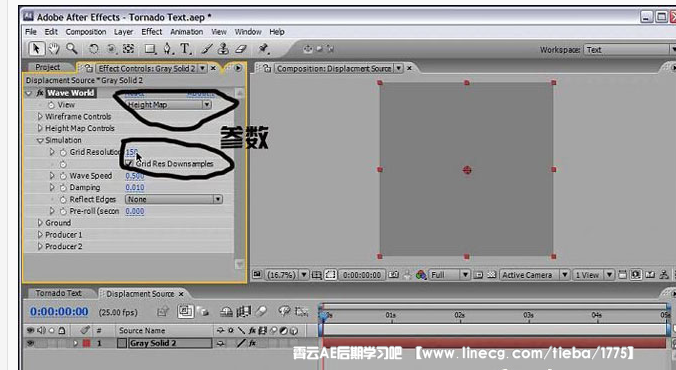Expand the Producer 2 group
This screenshot has height=370, width=676.
point(40,246)
